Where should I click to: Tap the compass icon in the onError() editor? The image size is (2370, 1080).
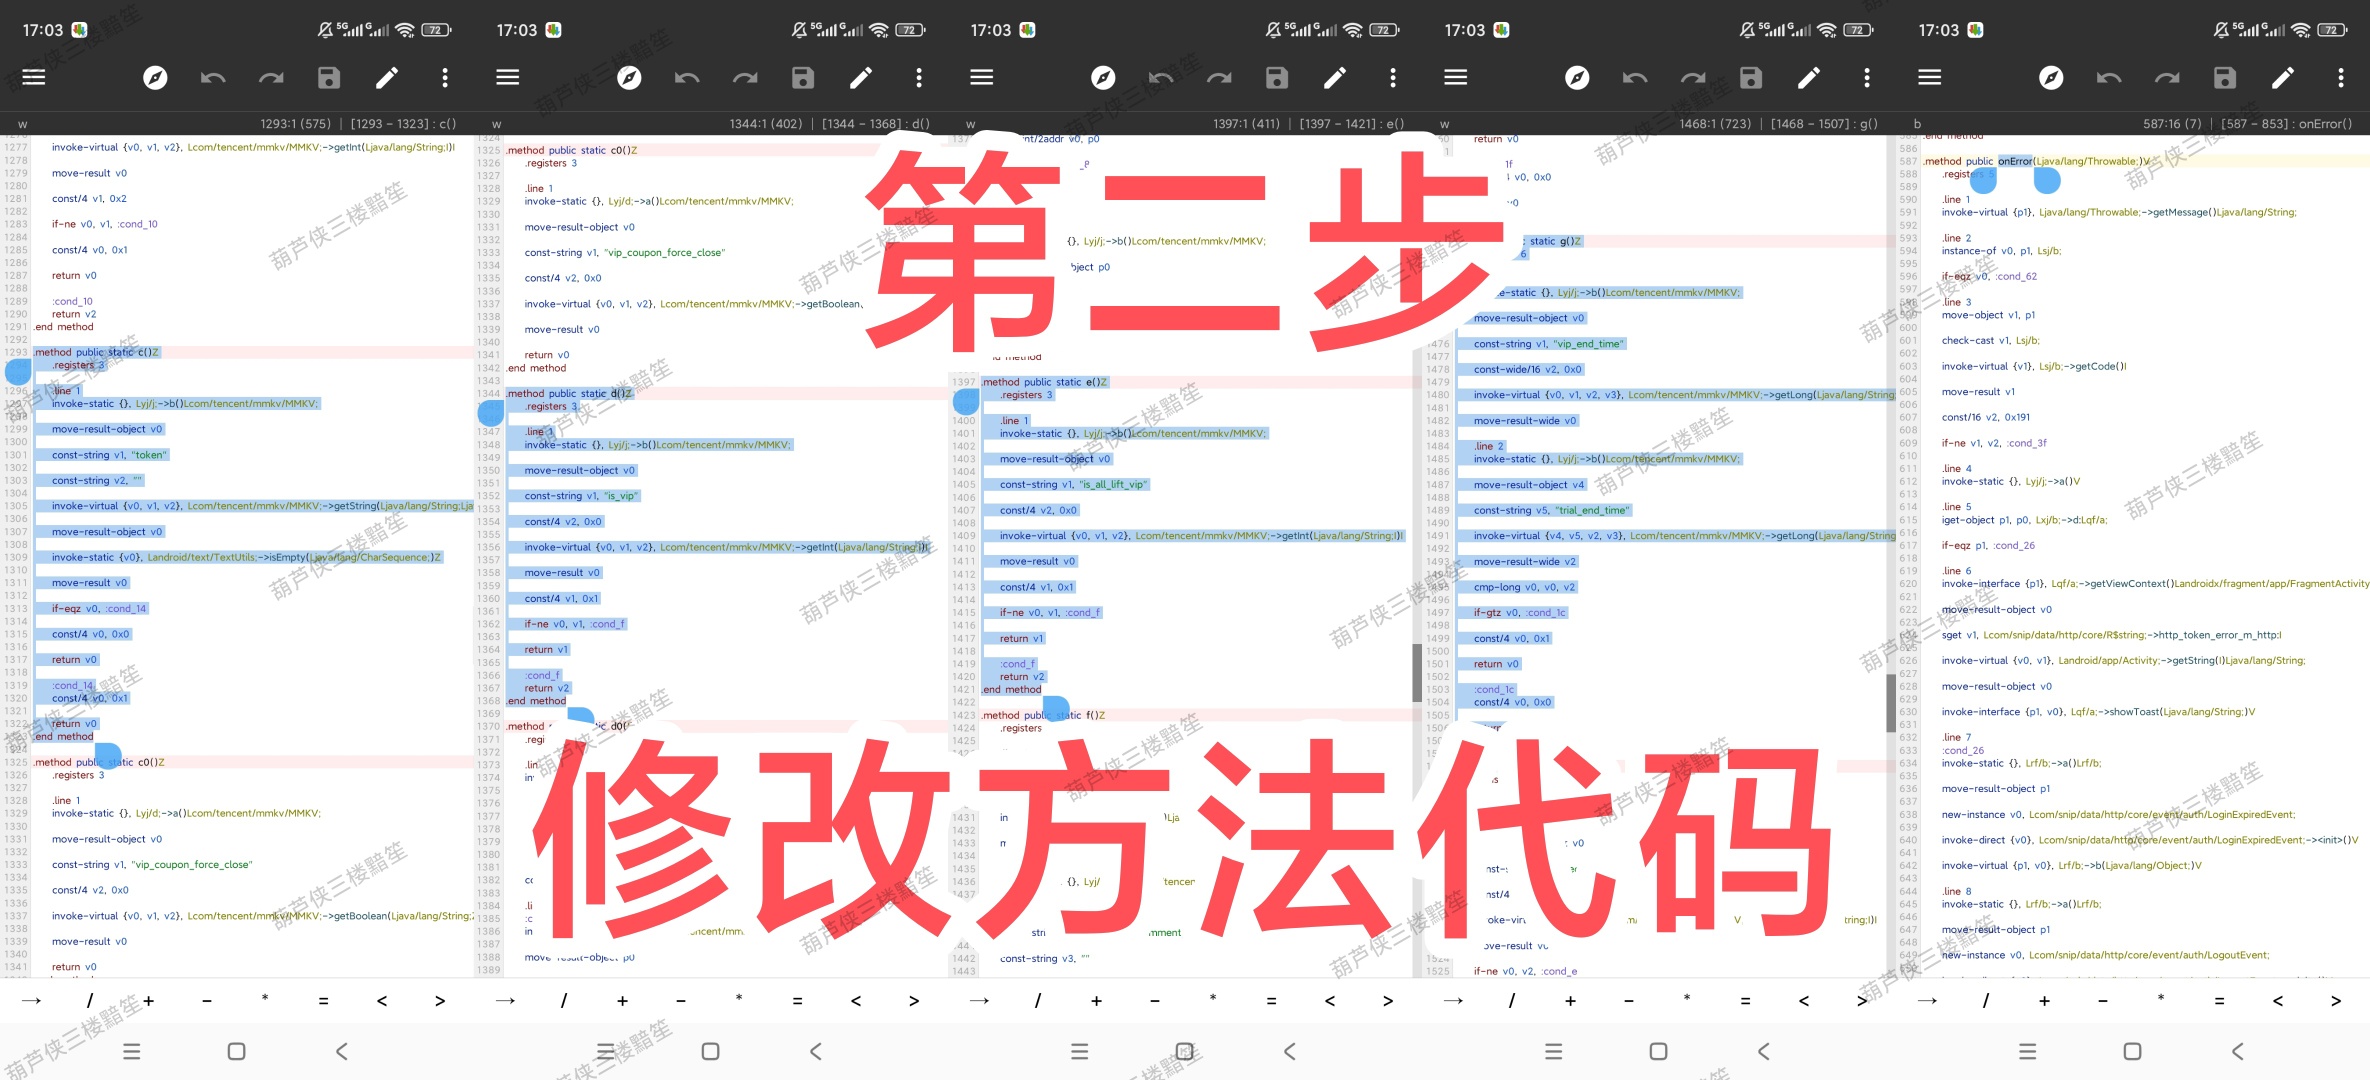click(x=2051, y=77)
